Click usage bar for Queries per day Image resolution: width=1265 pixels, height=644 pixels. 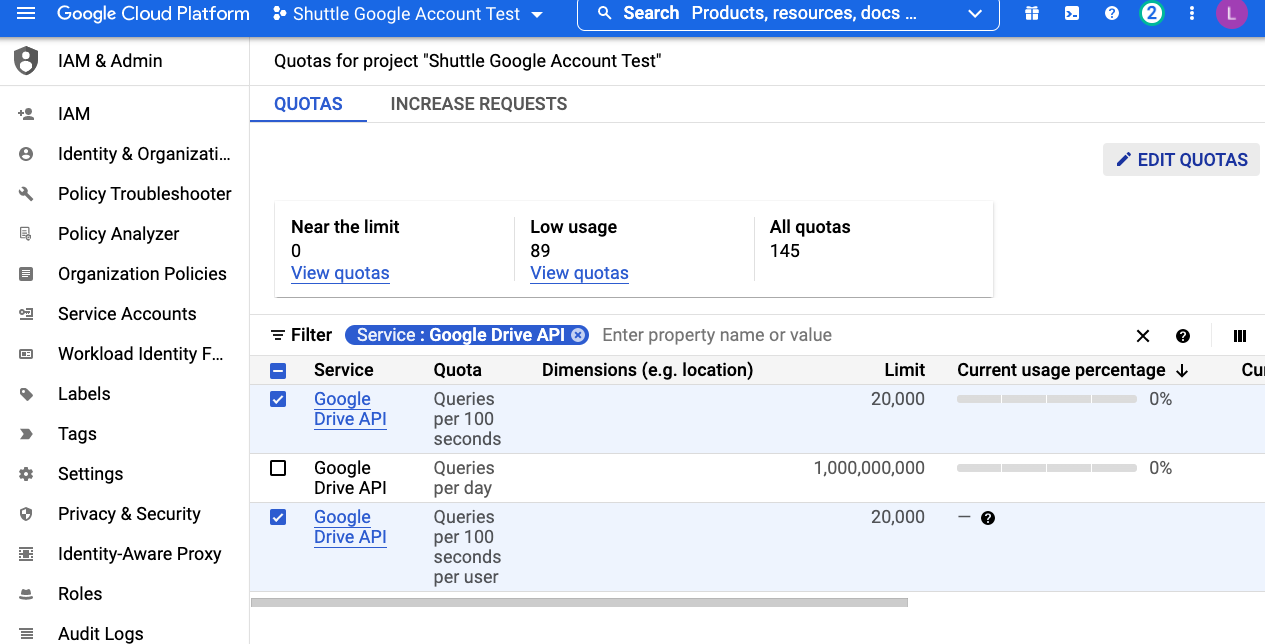1046,468
